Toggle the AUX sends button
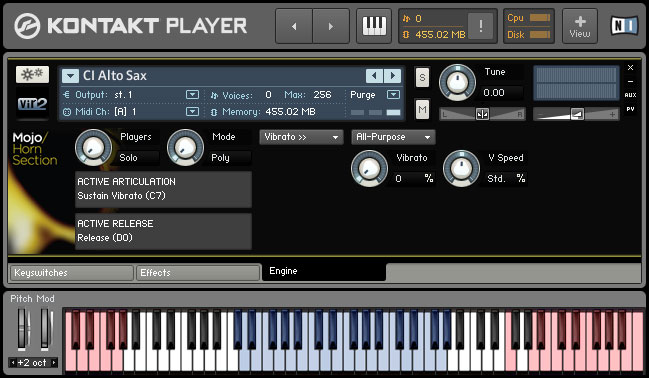649x378 pixels. click(x=630, y=95)
